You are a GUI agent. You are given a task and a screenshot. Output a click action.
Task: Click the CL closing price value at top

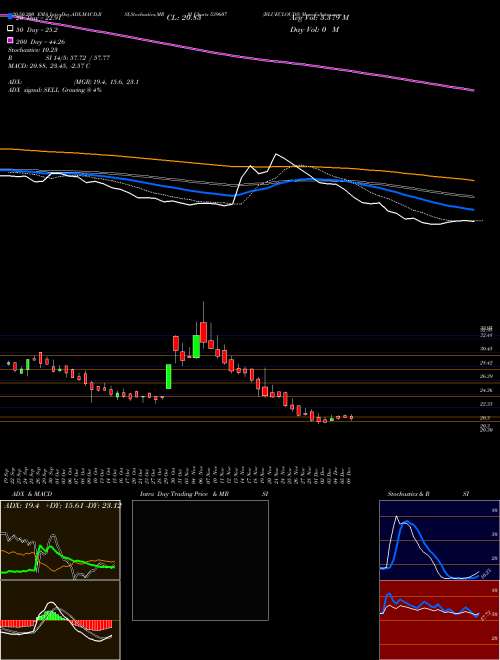tap(182, 17)
